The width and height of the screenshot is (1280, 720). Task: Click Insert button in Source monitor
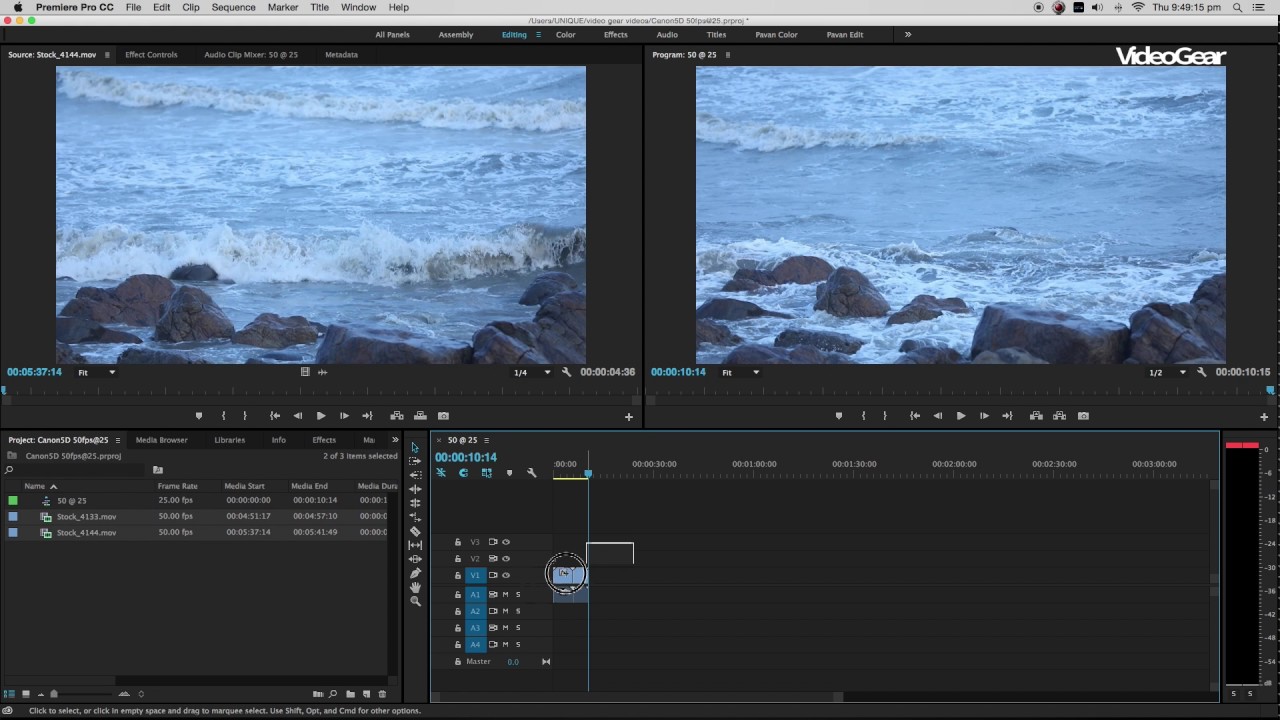pos(397,416)
